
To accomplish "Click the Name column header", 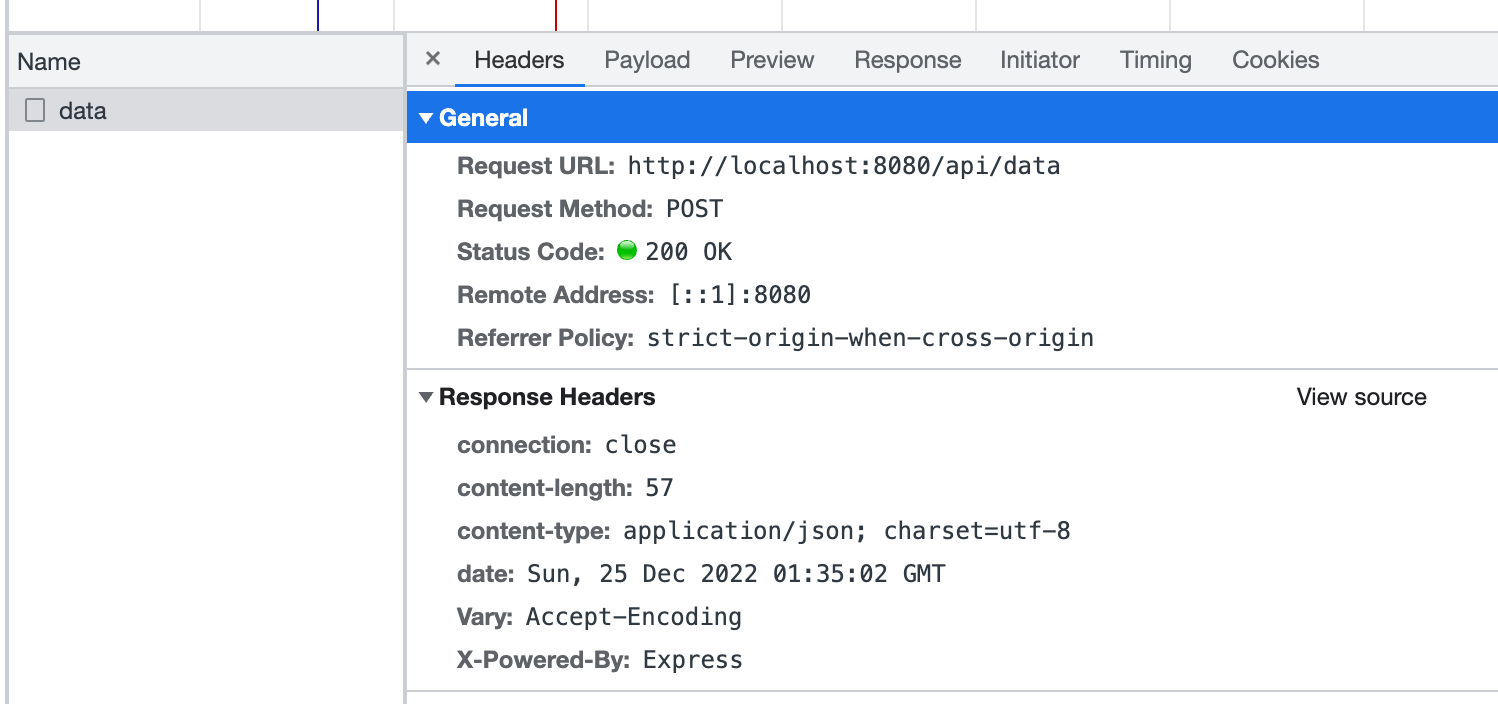I will pos(206,62).
